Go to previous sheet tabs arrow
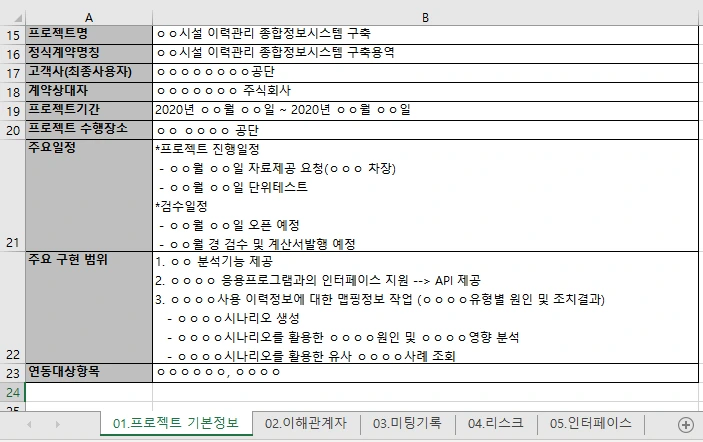 click(29, 424)
